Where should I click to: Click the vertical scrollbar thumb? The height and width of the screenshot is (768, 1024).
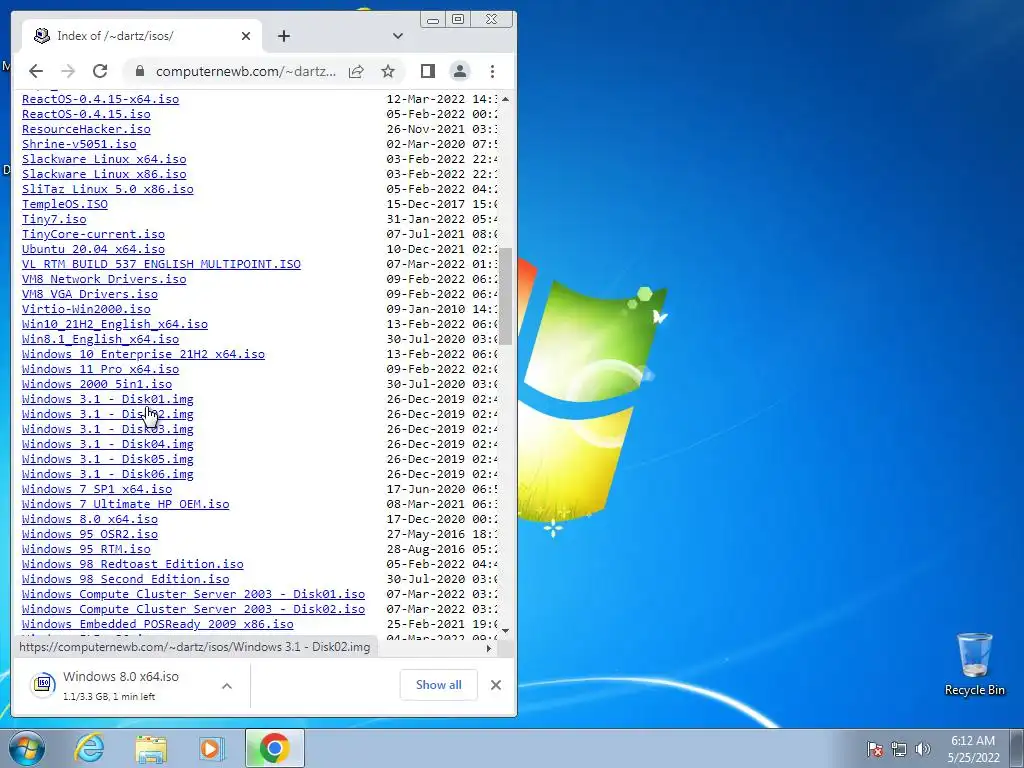505,295
